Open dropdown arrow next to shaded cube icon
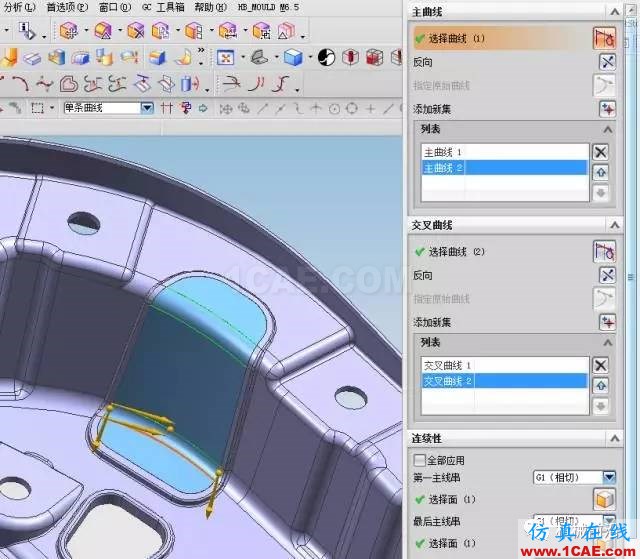 click(x=310, y=58)
